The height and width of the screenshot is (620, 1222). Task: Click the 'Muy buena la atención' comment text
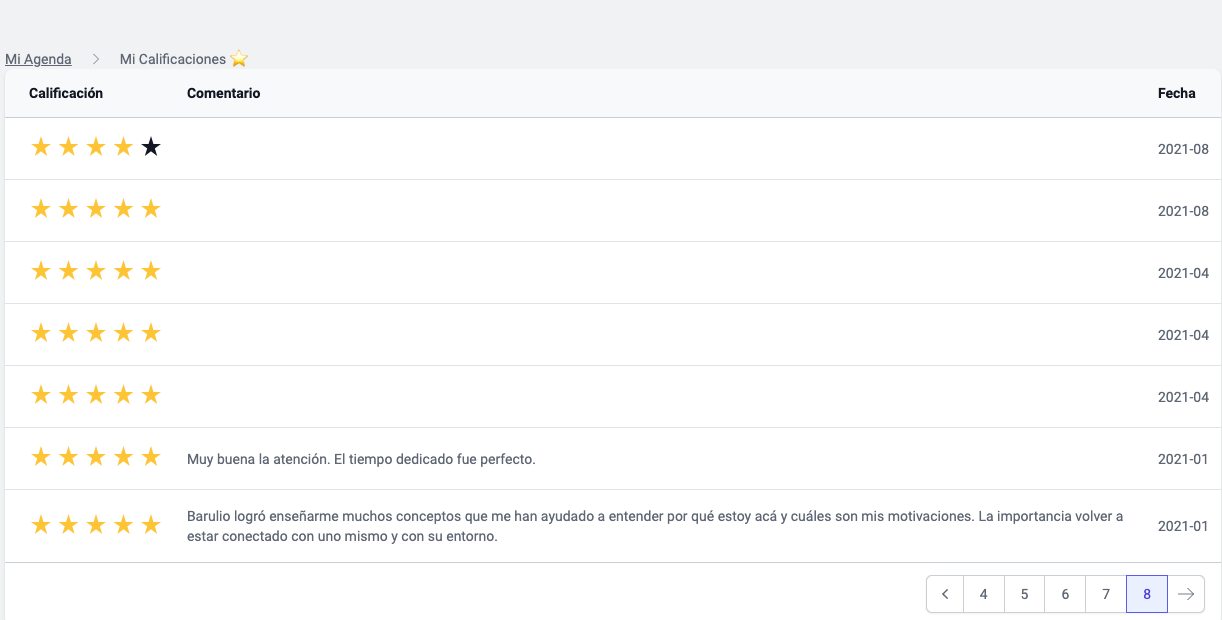[x=361, y=459]
